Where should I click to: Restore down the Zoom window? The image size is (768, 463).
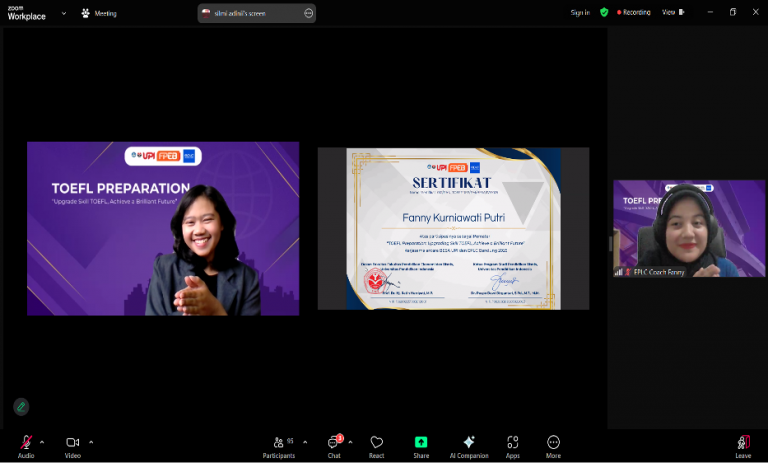[x=733, y=12]
